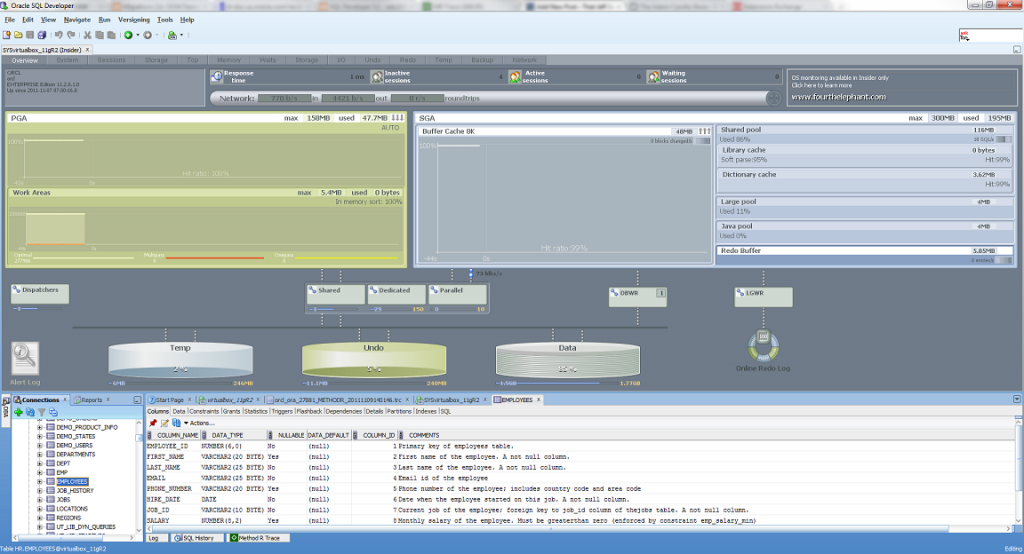Click the Save All toolbar icon
Image resolution: width=1024 pixels, height=554 pixels.
pos(42,35)
